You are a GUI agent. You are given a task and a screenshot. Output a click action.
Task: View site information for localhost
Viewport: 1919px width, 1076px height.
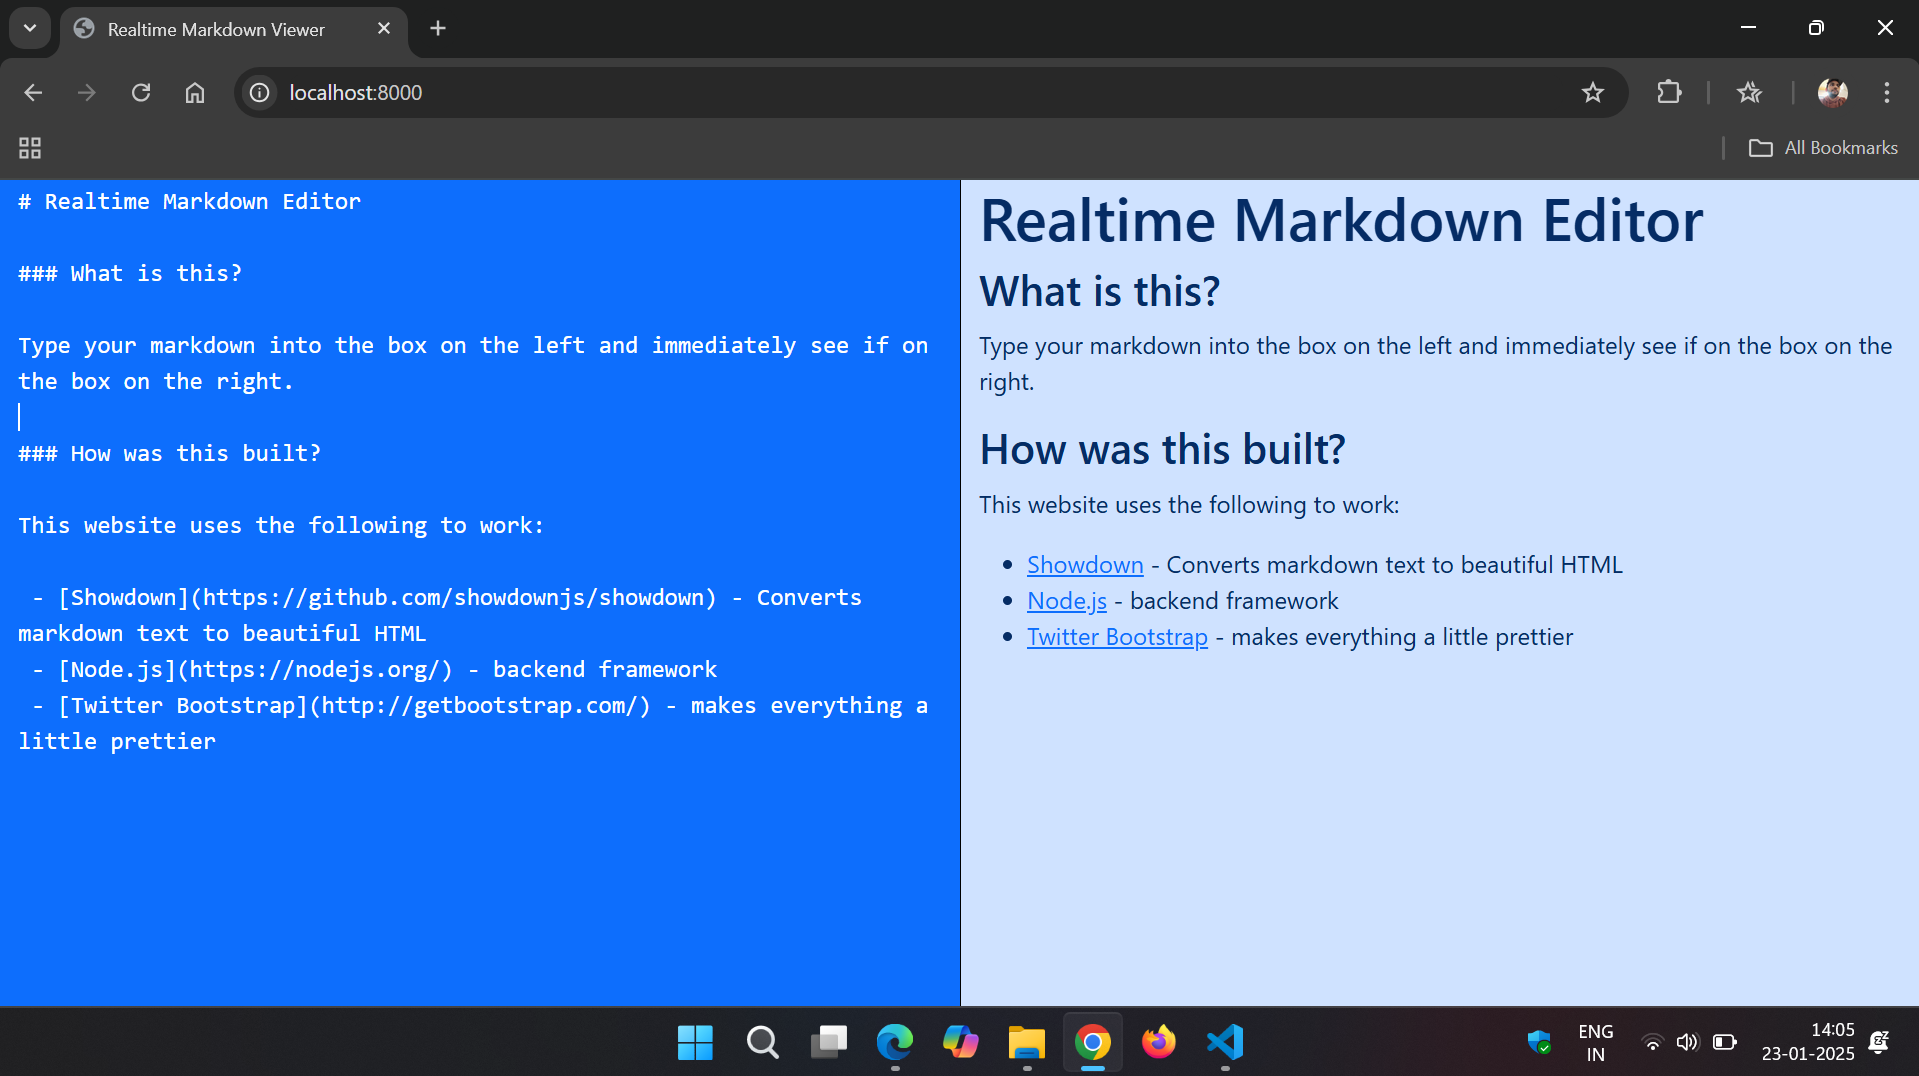coord(260,93)
